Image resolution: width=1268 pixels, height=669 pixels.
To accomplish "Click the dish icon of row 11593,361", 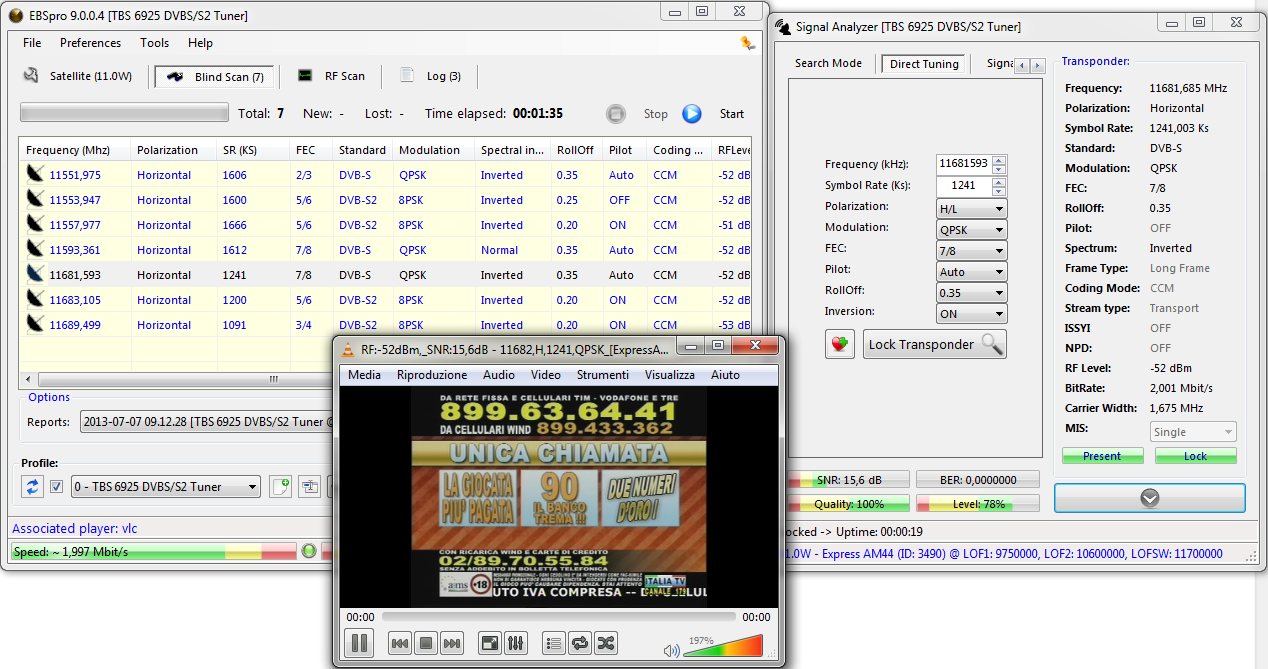I will pyautogui.click(x=35, y=250).
